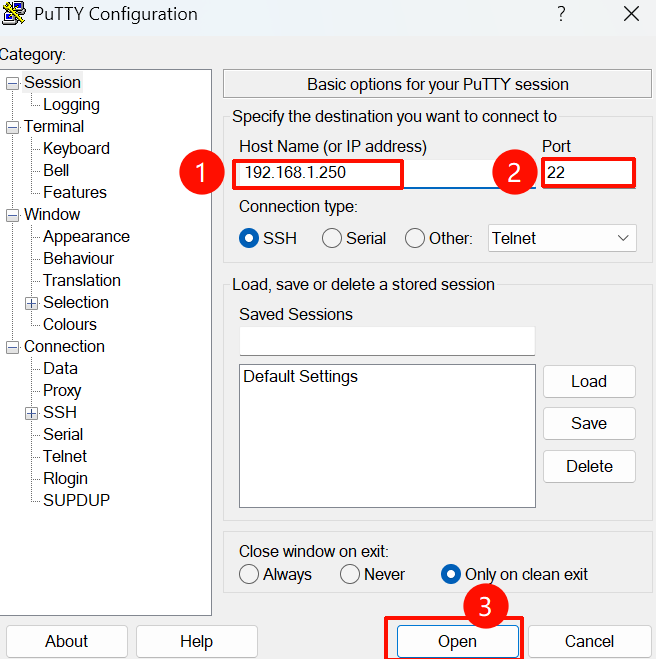Open the Telnet protocol dropdown
656x659 pixels.
pyautogui.click(x=562, y=238)
